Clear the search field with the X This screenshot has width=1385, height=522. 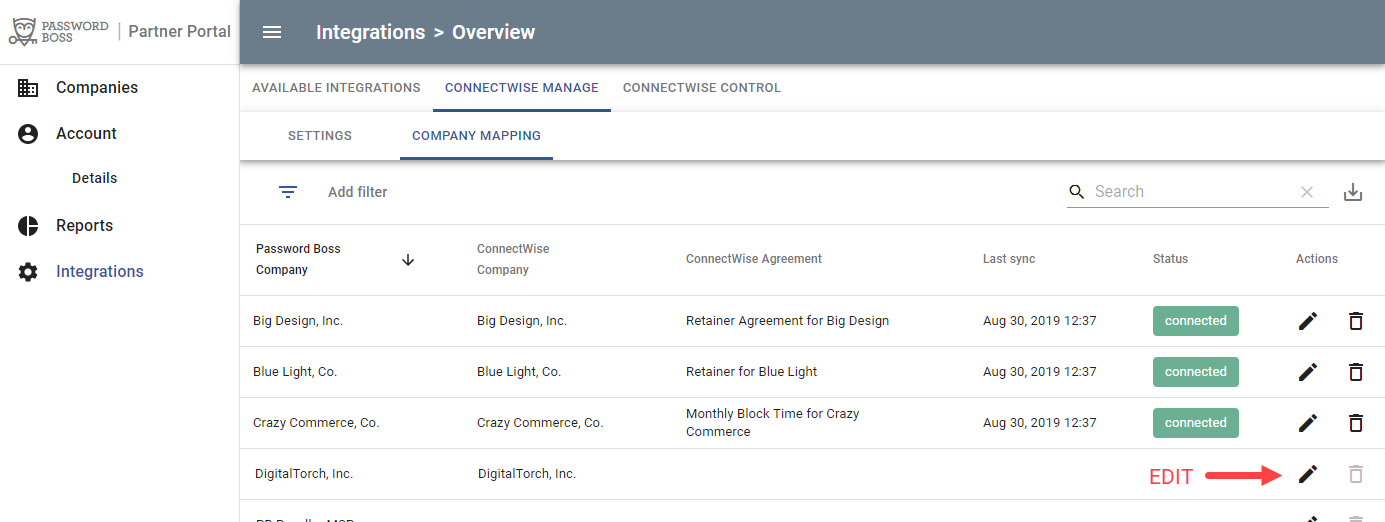point(1307,192)
